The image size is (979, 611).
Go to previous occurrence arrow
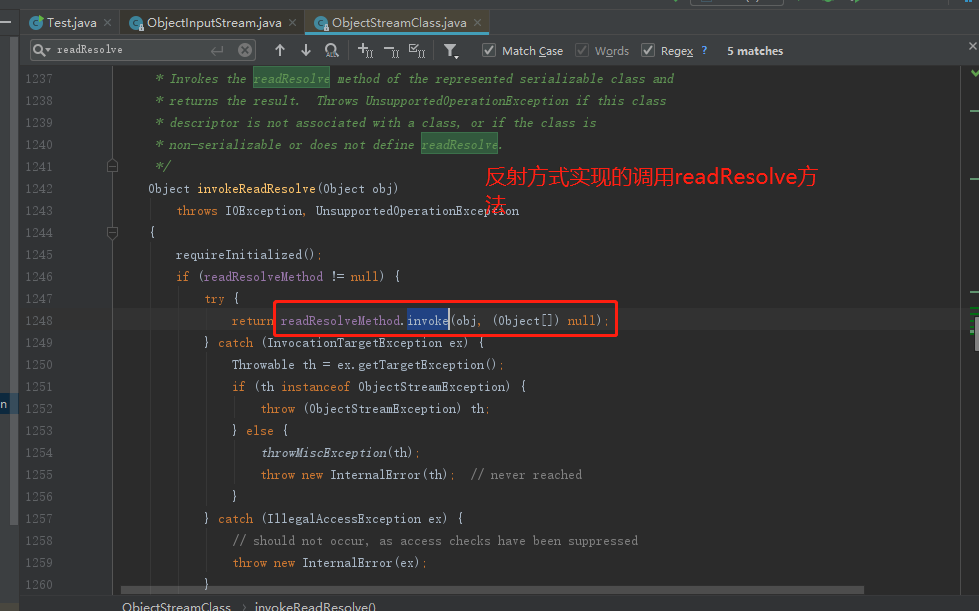pos(280,51)
